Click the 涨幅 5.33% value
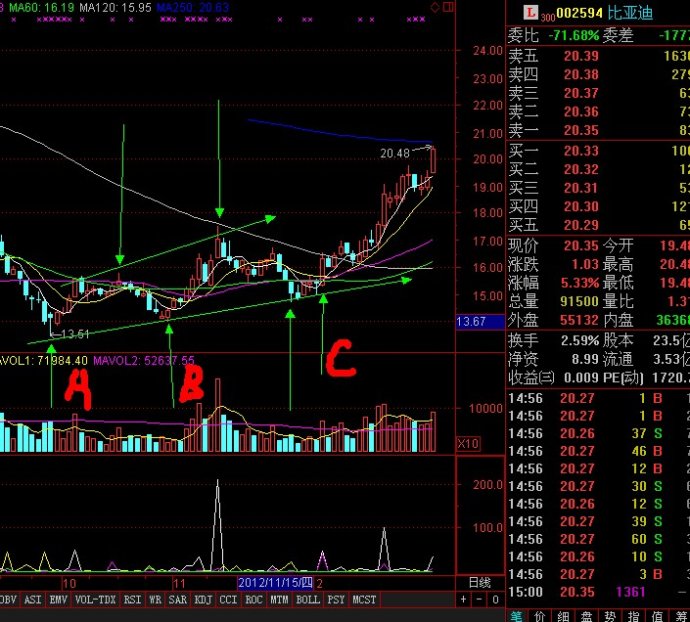Screen dimensions: 690x622 coord(580,283)
